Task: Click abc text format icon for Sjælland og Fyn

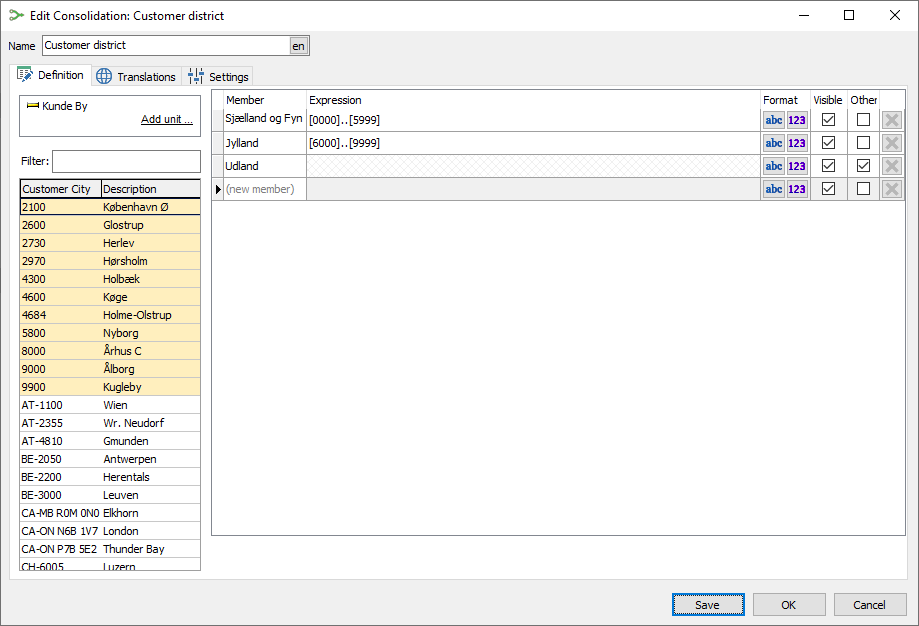Action: (774, 120)
